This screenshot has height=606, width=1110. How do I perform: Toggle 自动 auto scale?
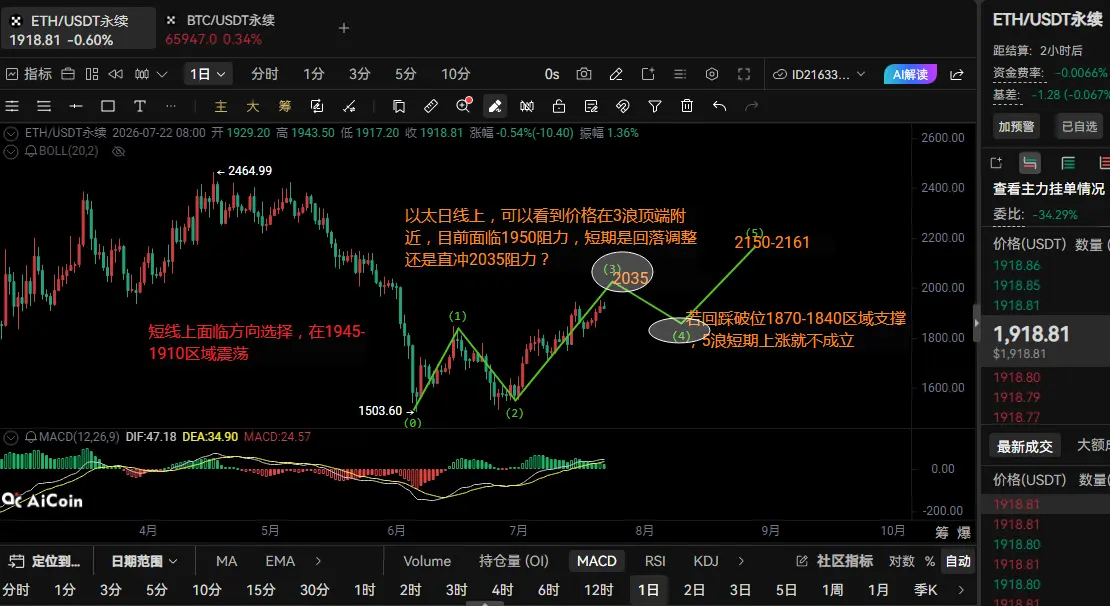tap(959, 561)
